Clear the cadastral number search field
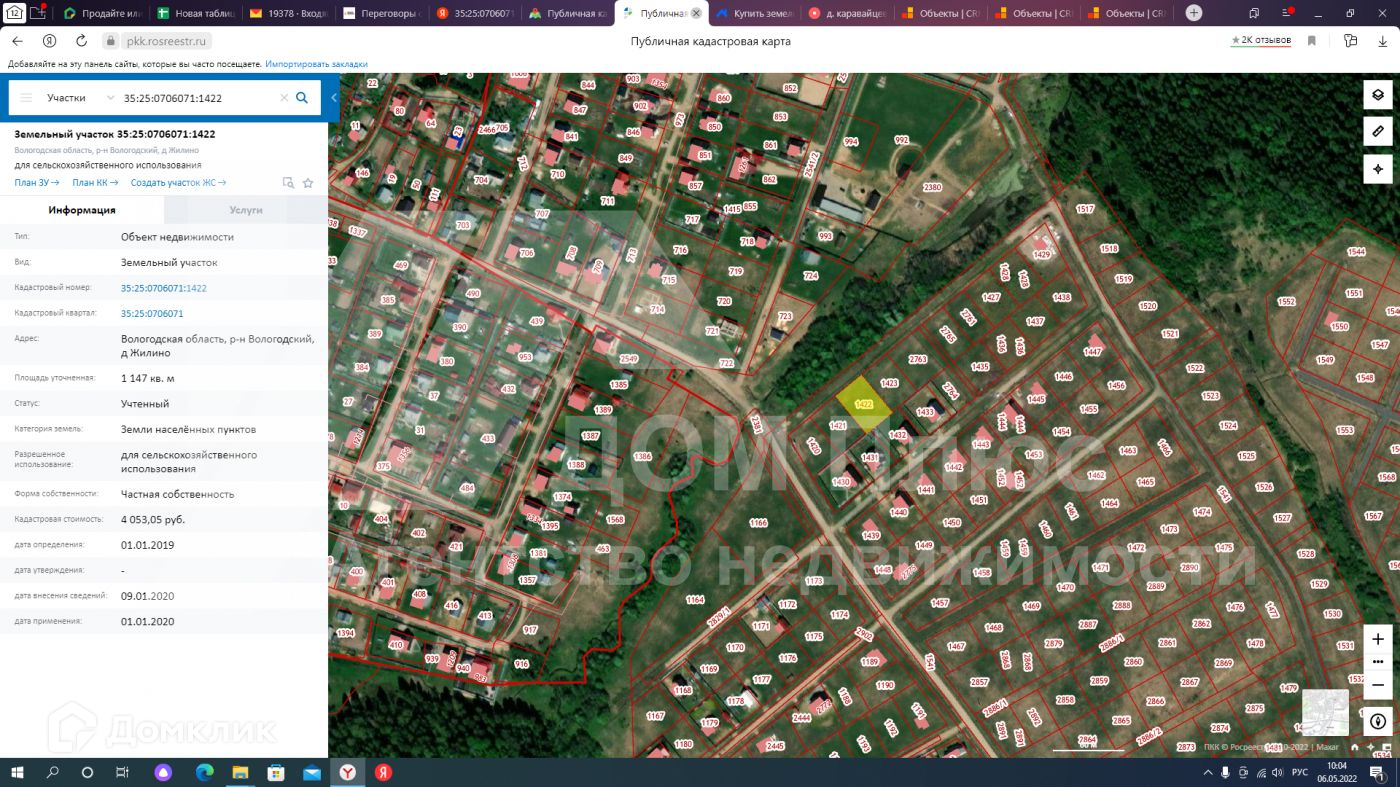 click(x=284, y=98)
